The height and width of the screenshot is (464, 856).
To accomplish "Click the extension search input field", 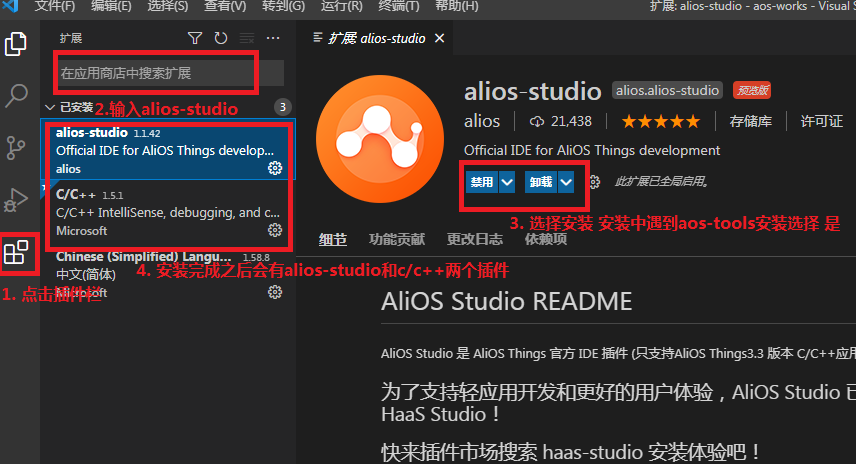I will tap(169, 73).
